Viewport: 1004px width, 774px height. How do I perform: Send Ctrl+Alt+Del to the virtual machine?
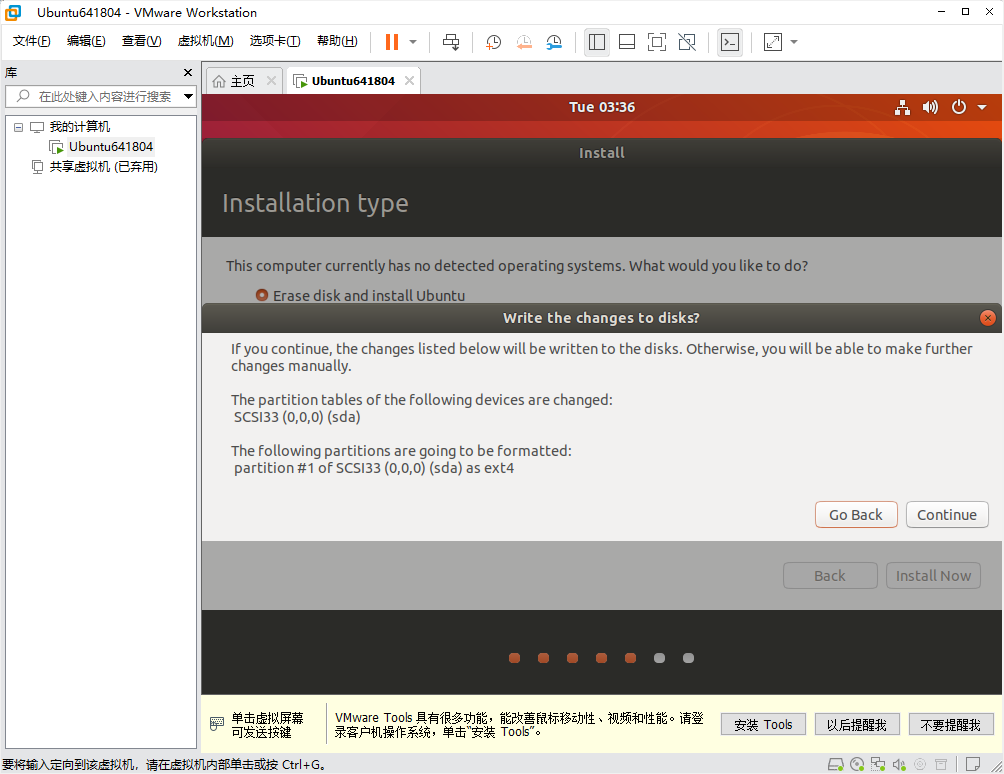click(451, 41)
